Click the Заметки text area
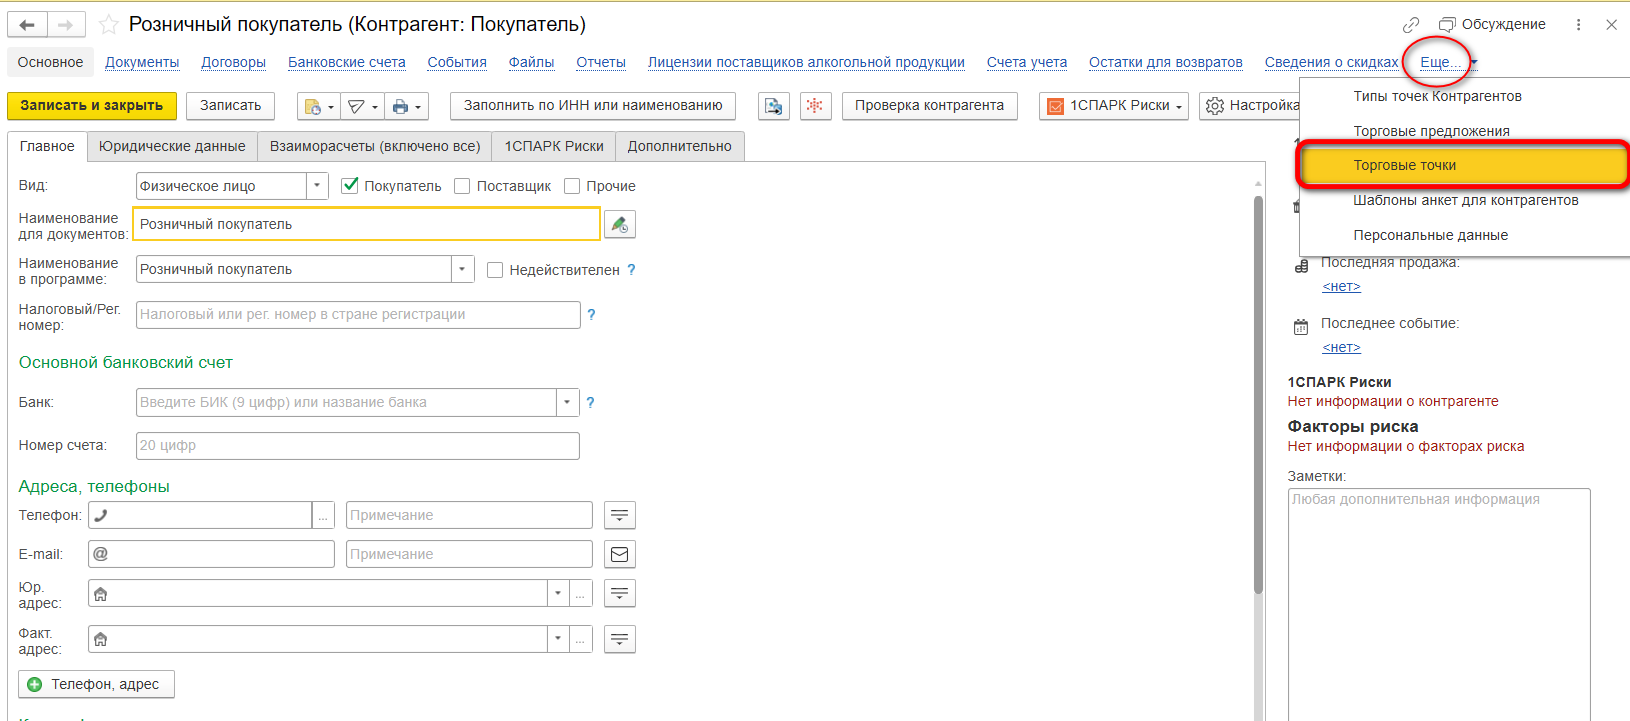The width and height of the screenshot is (1630, 721). pos(1439,603)
